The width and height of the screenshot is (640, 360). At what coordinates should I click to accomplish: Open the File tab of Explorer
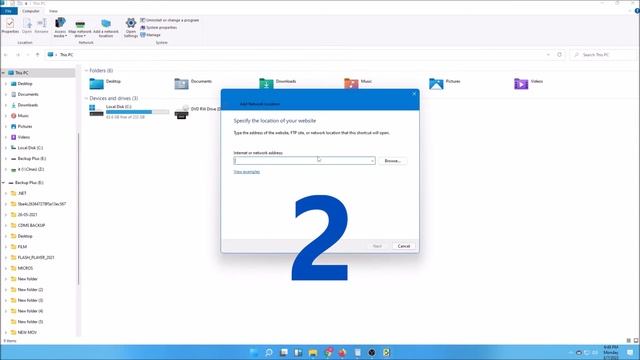pyautogui.click(x=8, y=11)
